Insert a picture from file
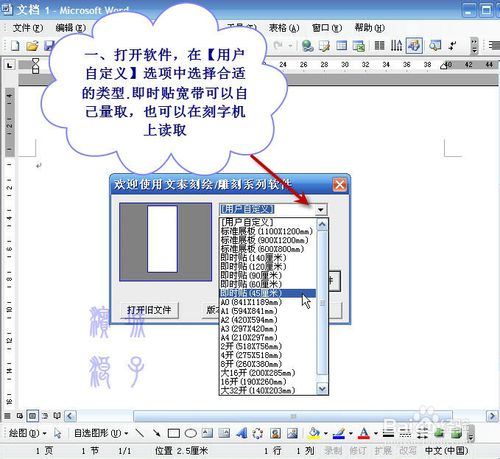 point(292,433)
